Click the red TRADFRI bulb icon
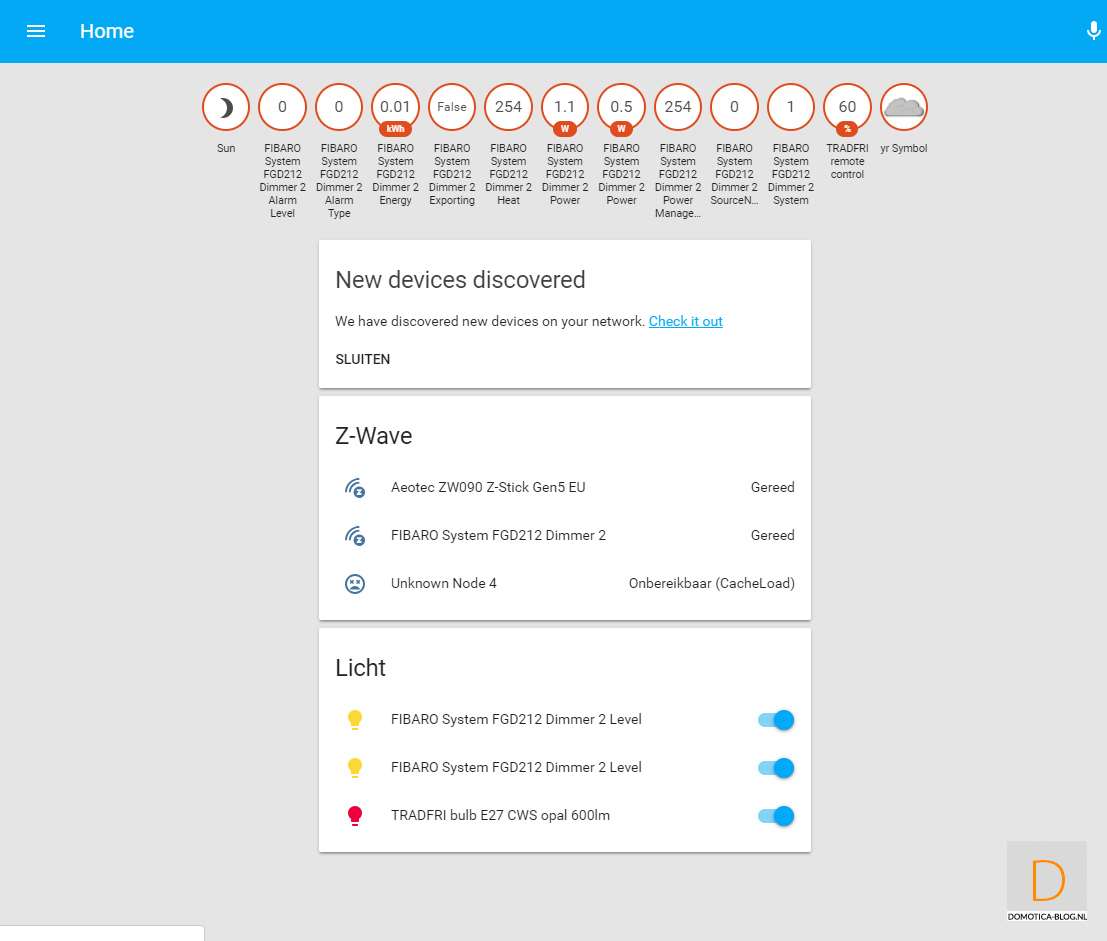 354,816
